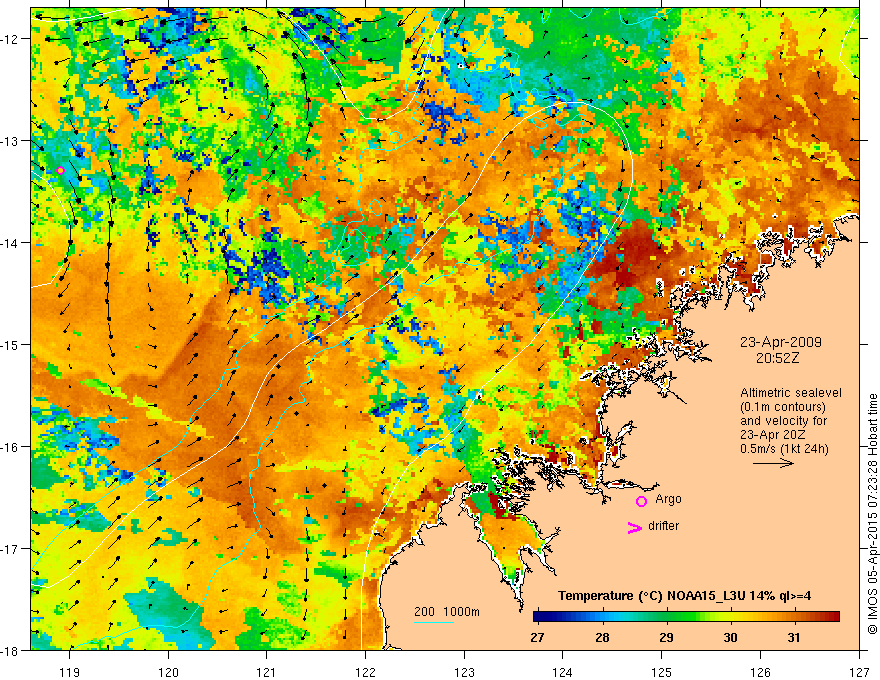Click the time text 20:52Z
This screenshot has height=680, width=880.
[777, 358]
